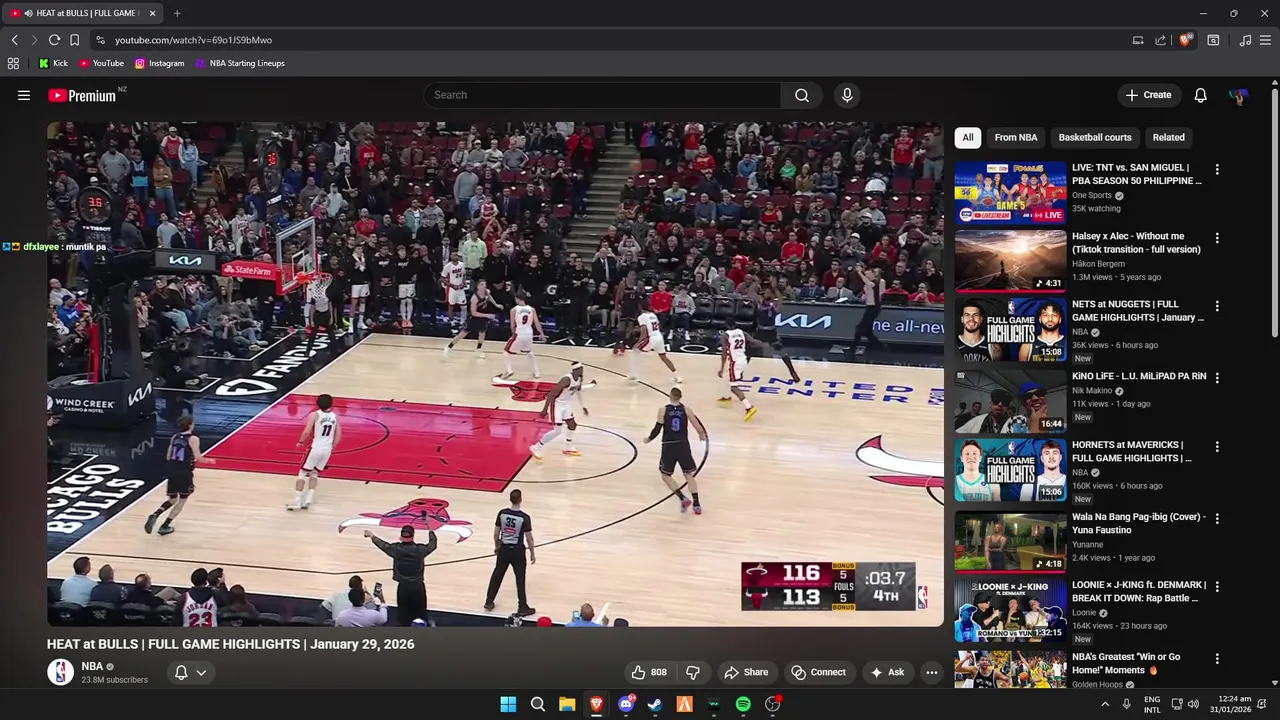Screen dimensions: 1280x720
Task: Dislike the video with thumbs down
Action: (x=692, y=672)
